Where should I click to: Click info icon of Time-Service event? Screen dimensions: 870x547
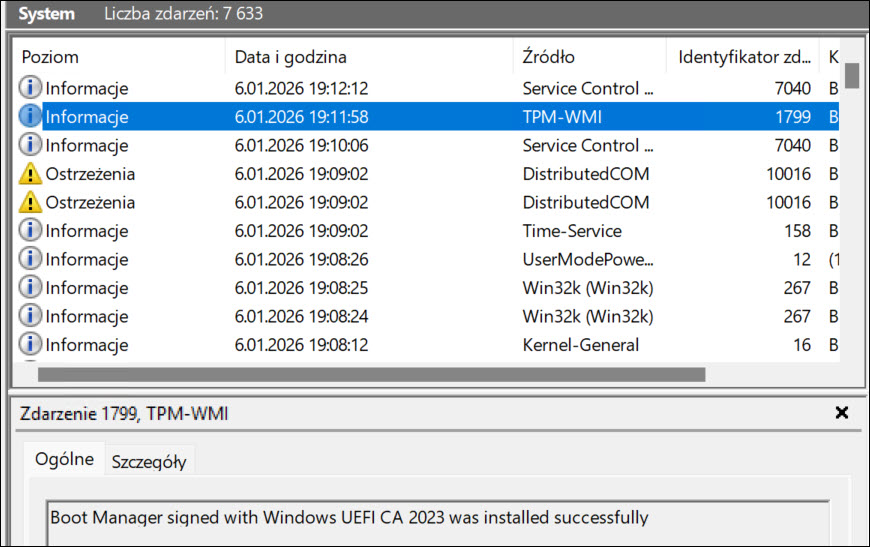(31, 231)
